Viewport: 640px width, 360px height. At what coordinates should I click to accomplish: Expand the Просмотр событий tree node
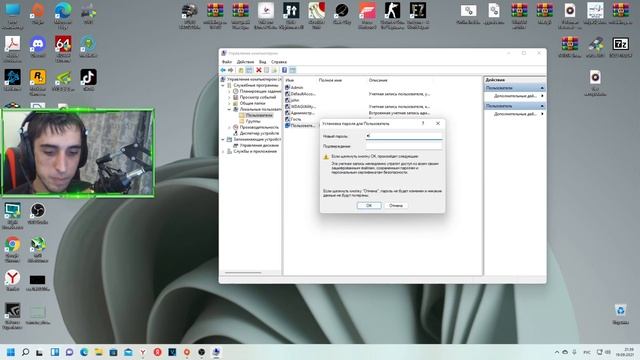pos(229,98)
